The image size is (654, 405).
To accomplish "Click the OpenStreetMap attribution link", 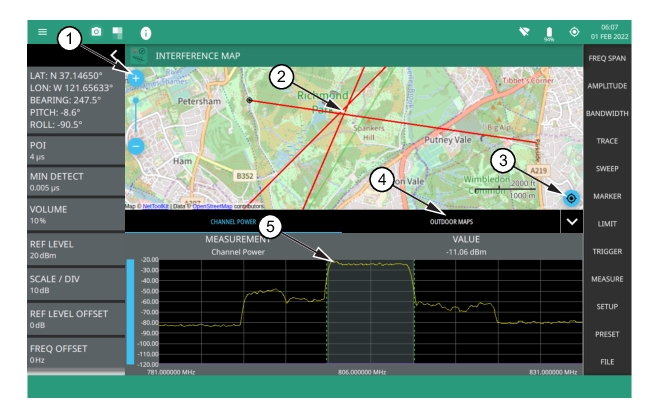I will [214, 206].
